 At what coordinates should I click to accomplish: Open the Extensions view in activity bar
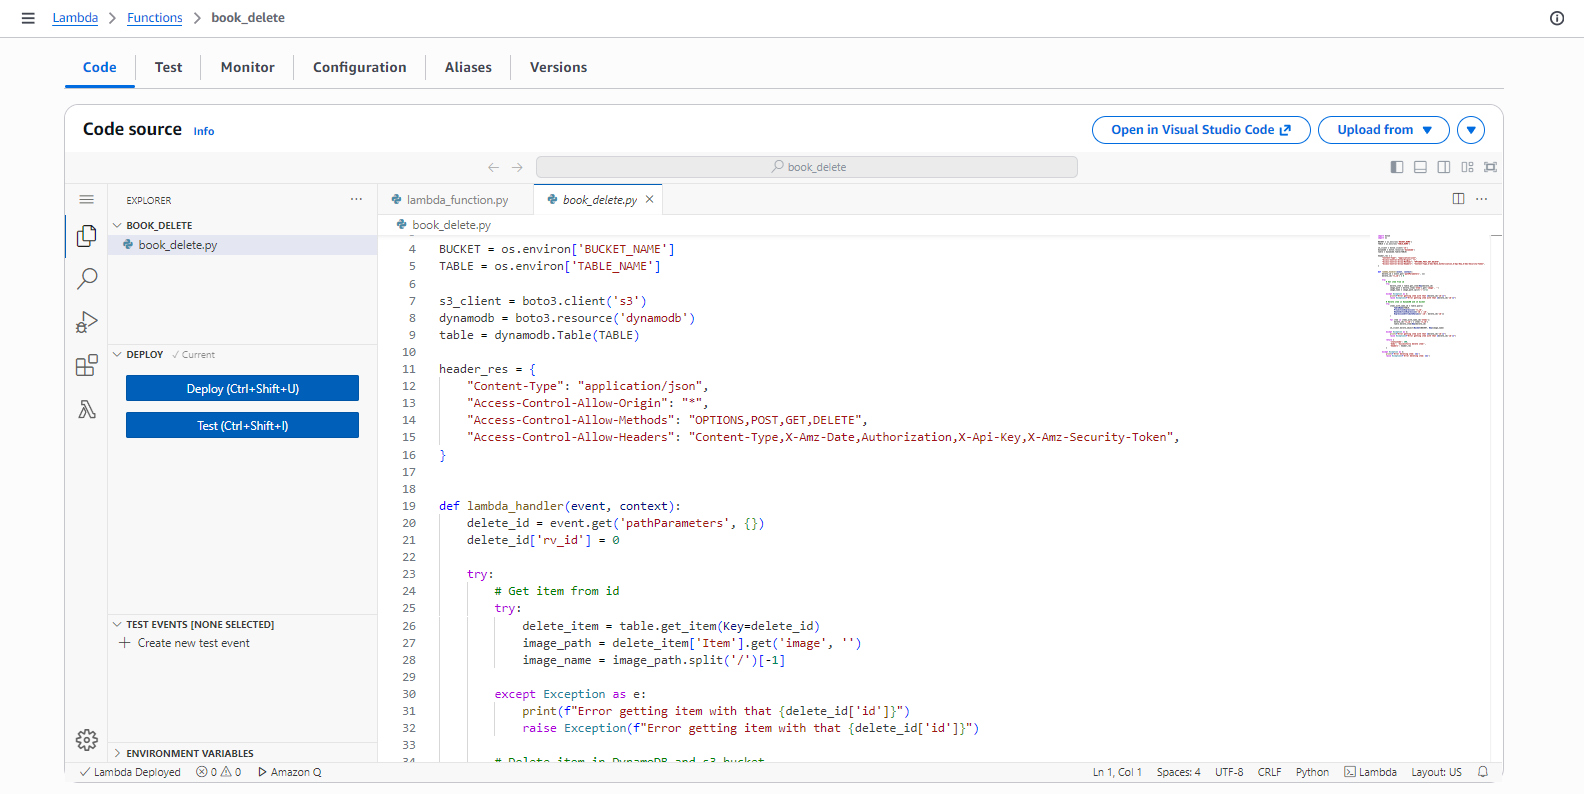pyautogui.click(x=87, y=365)
